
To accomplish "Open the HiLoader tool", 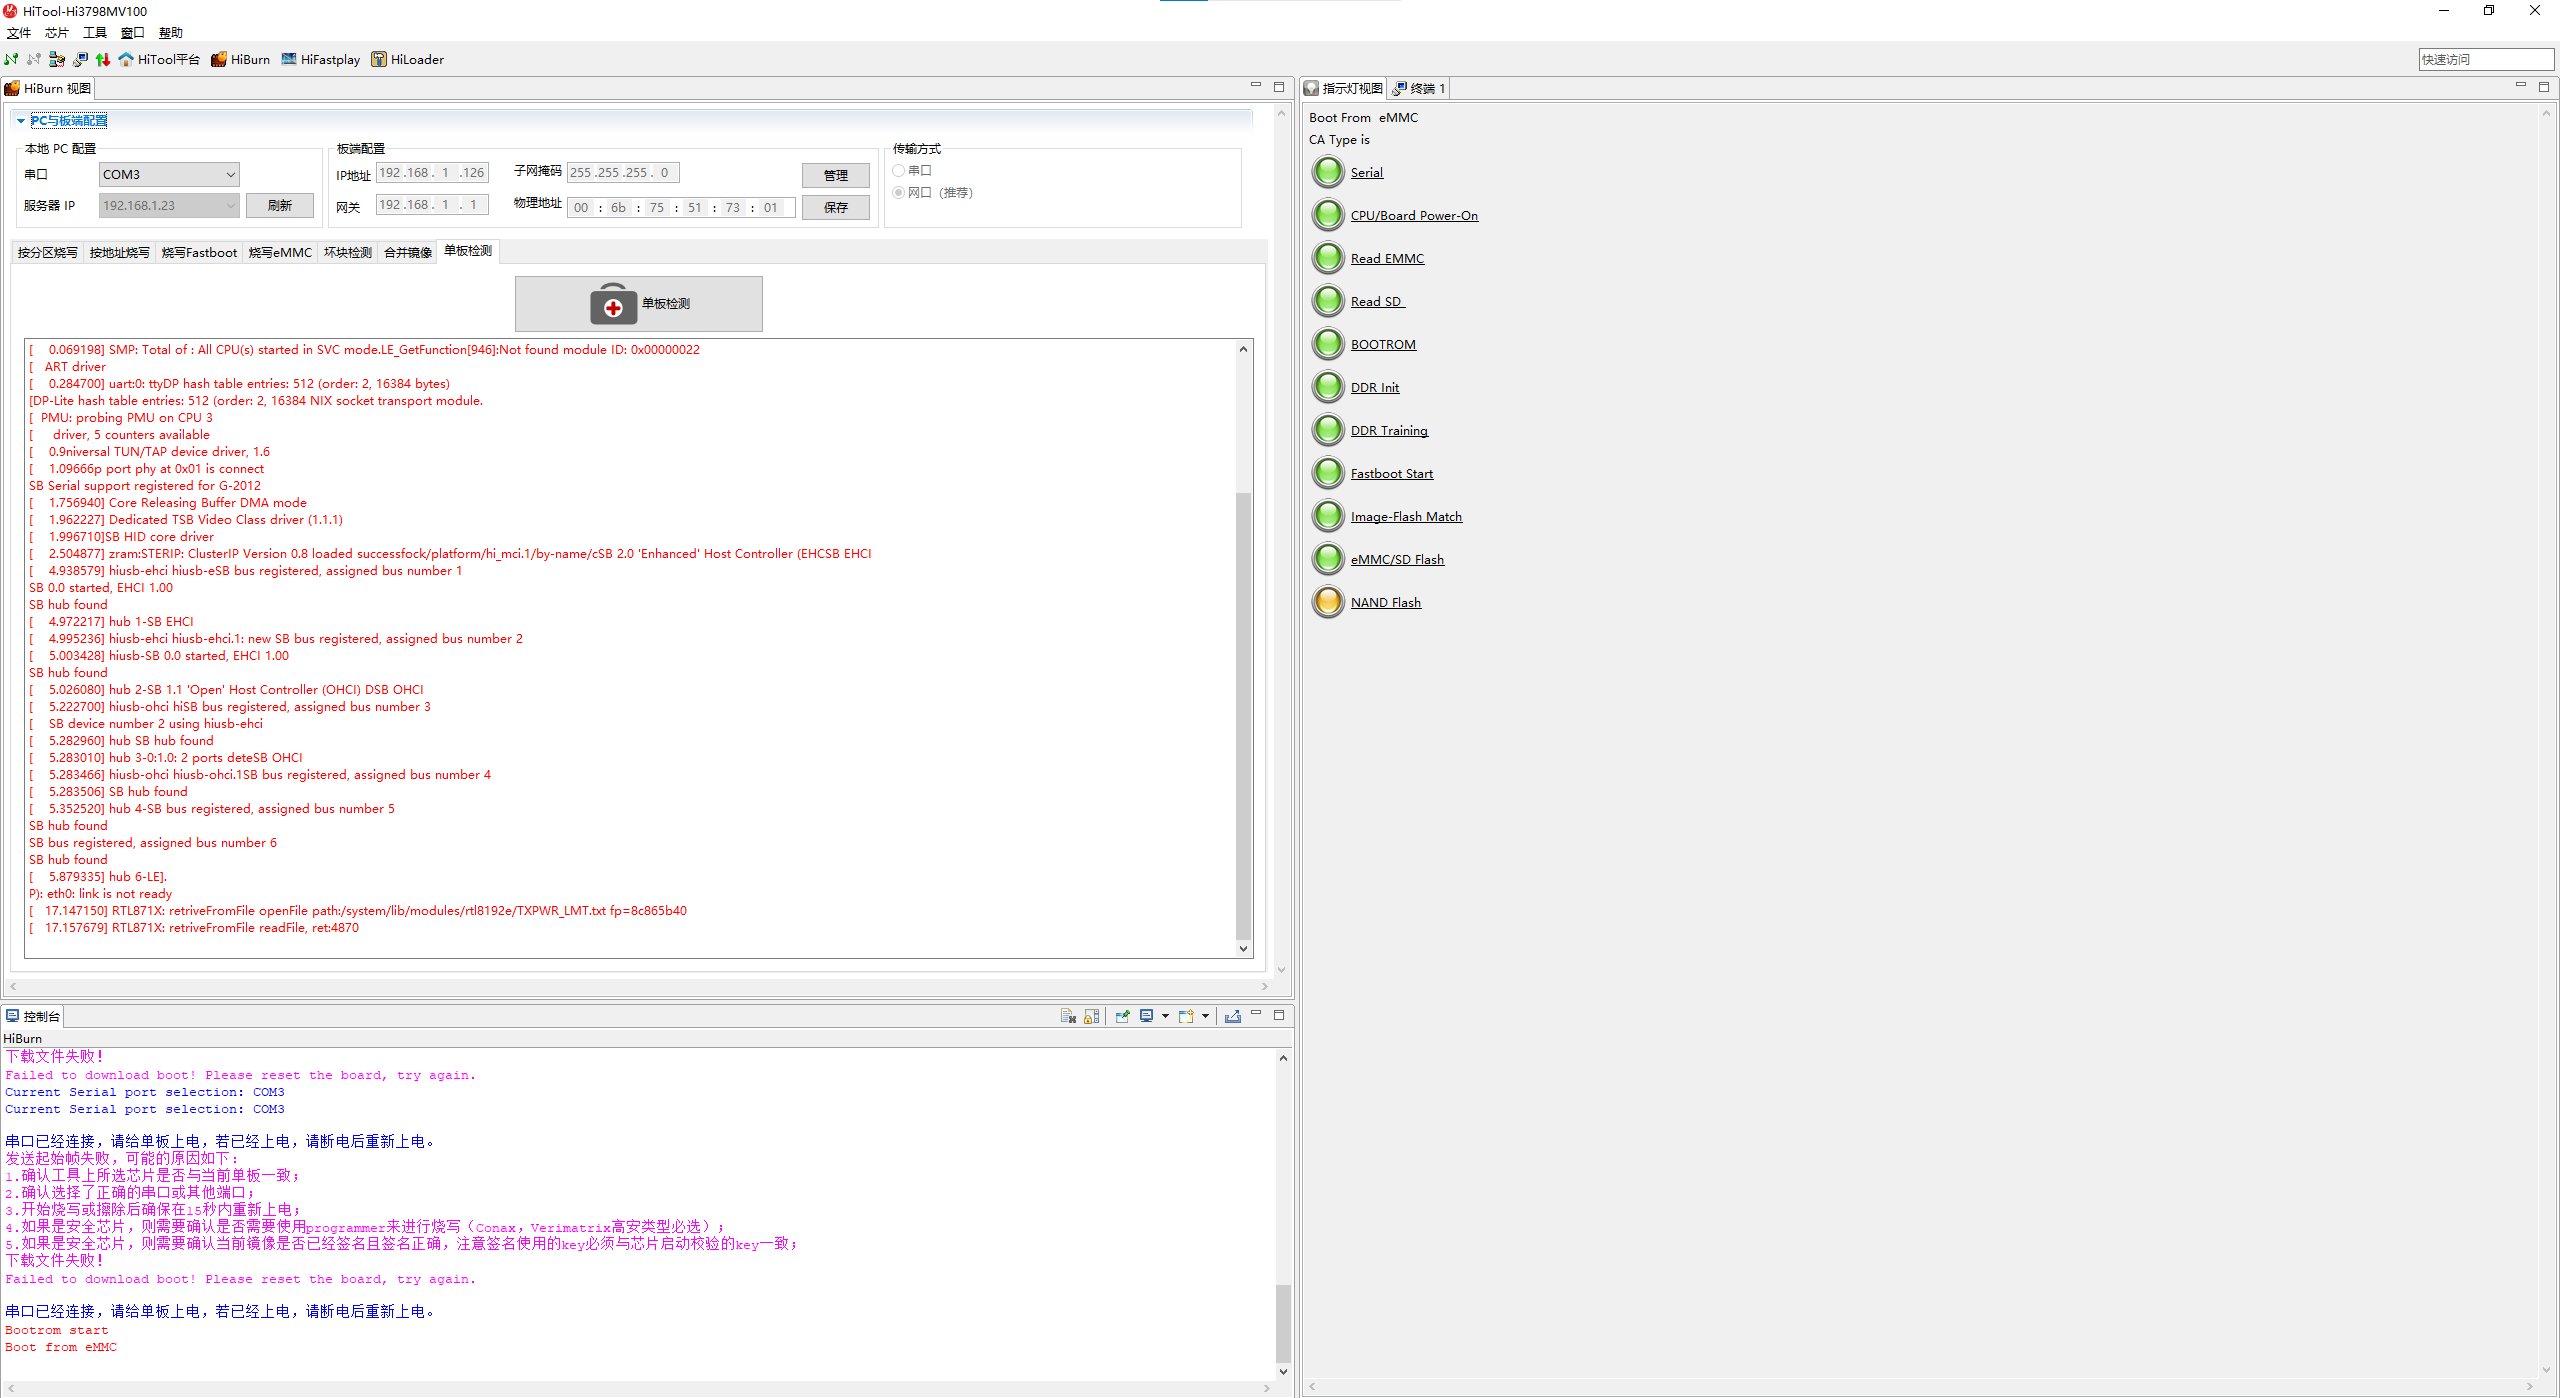I will click(407, 59).
